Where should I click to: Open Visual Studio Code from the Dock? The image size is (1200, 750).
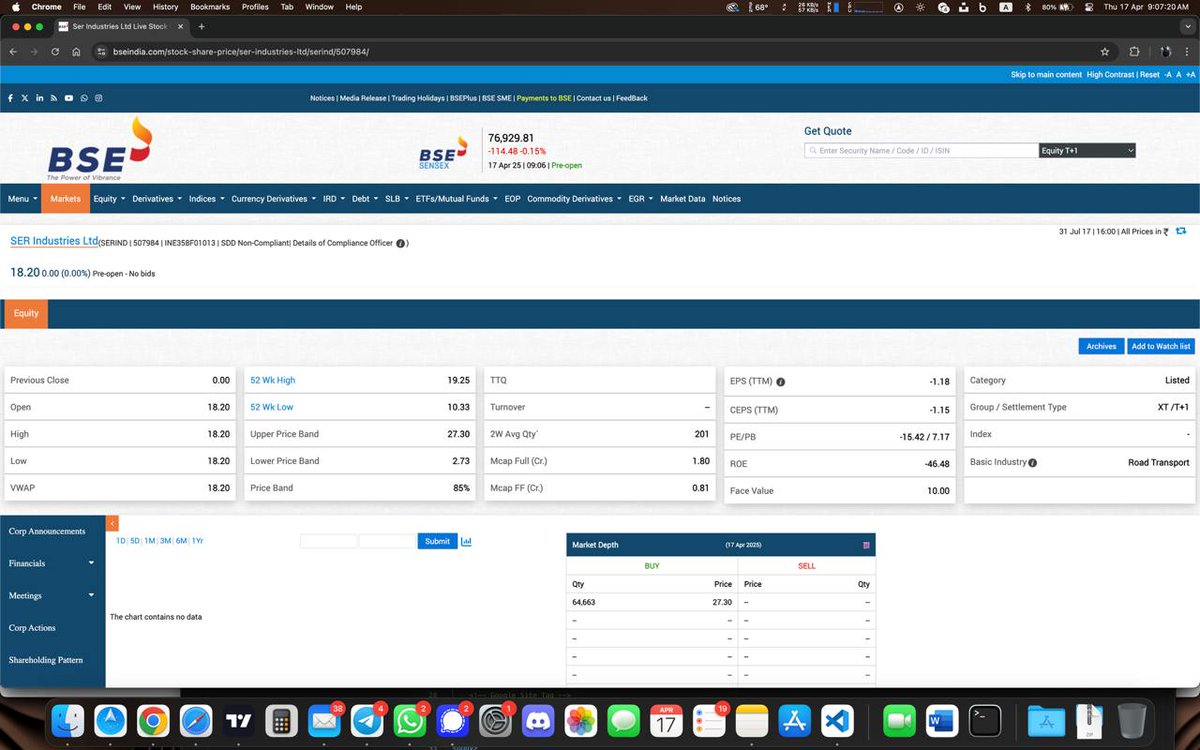pos(837,720)
